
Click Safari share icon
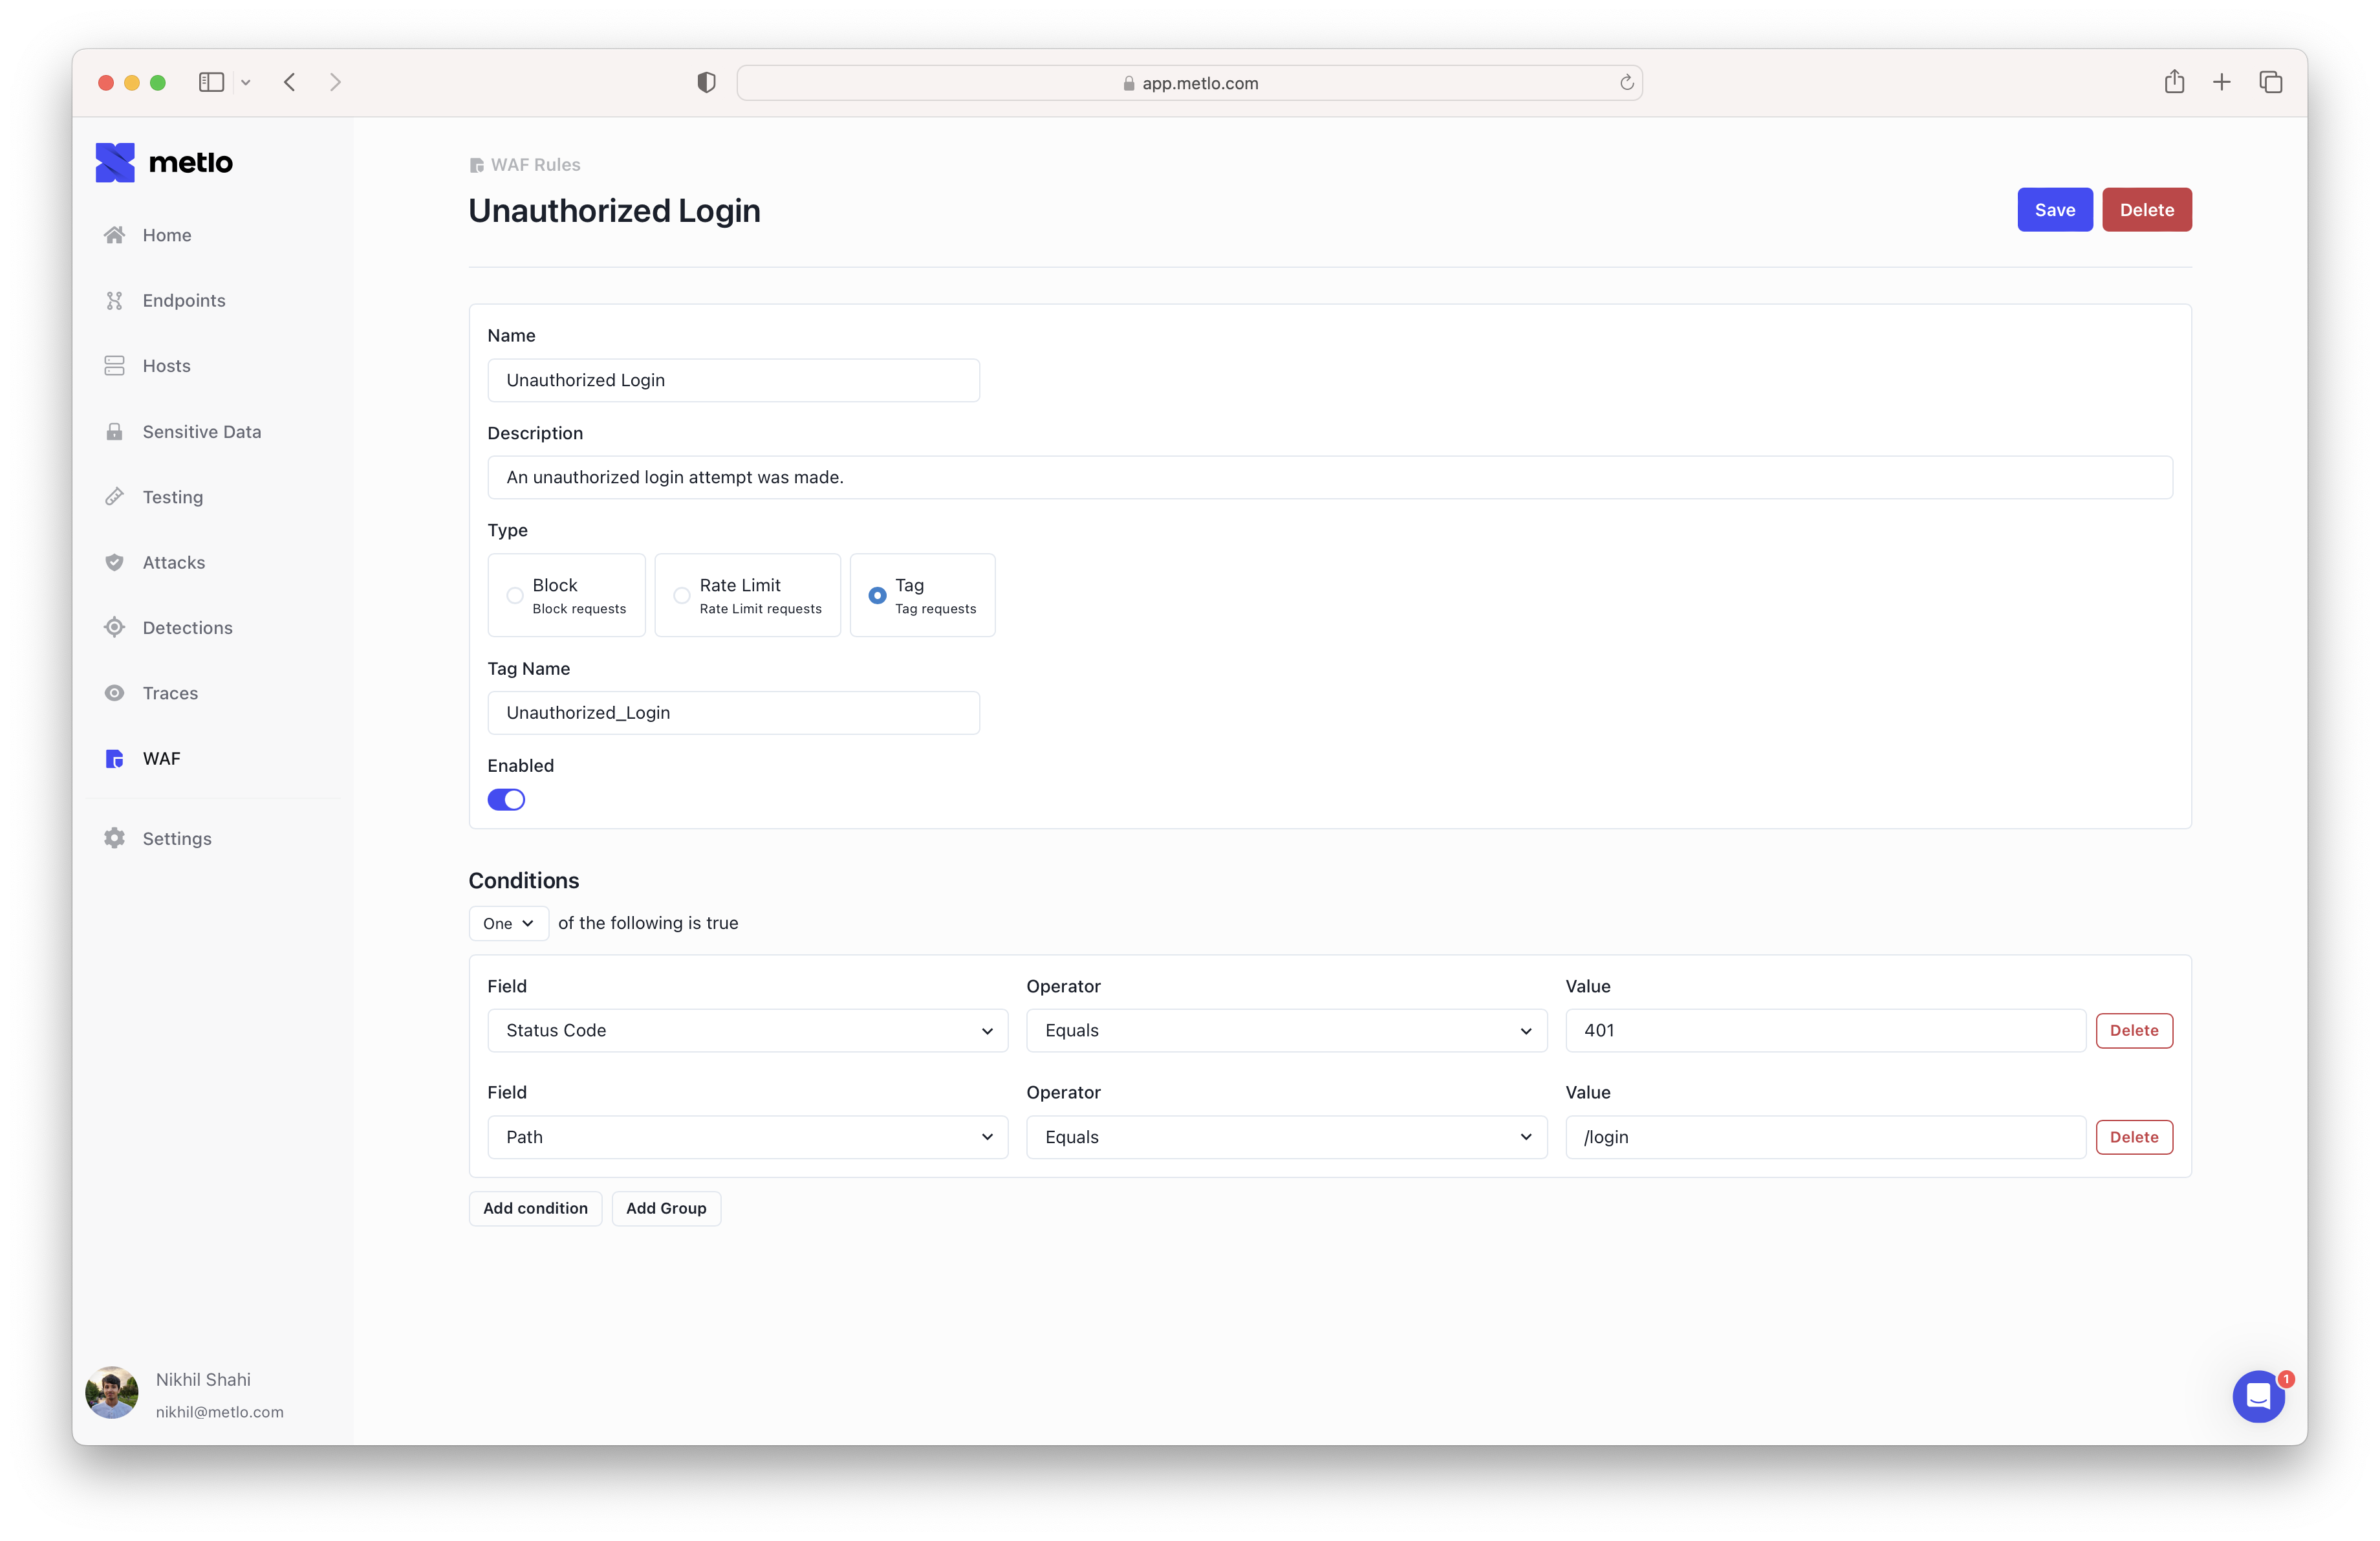(2174, 82)
